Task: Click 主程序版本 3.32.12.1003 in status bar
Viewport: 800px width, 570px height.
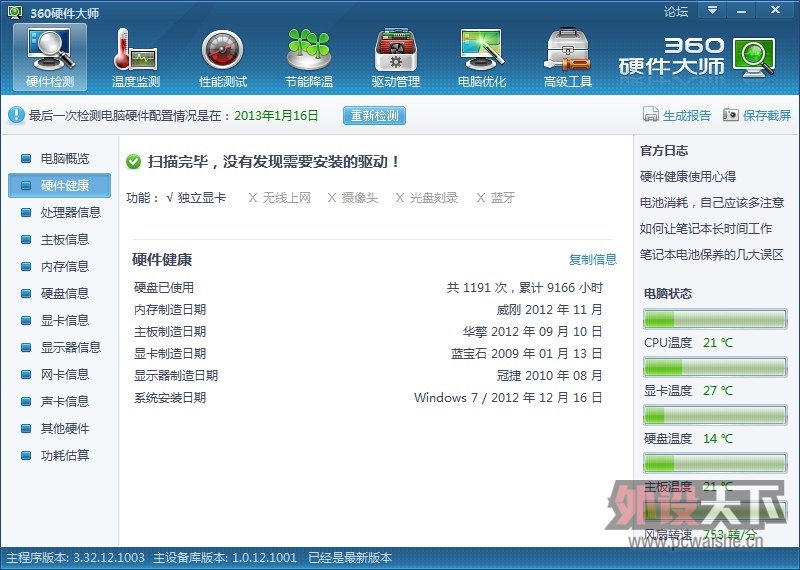Action: [x=76, y=557]
